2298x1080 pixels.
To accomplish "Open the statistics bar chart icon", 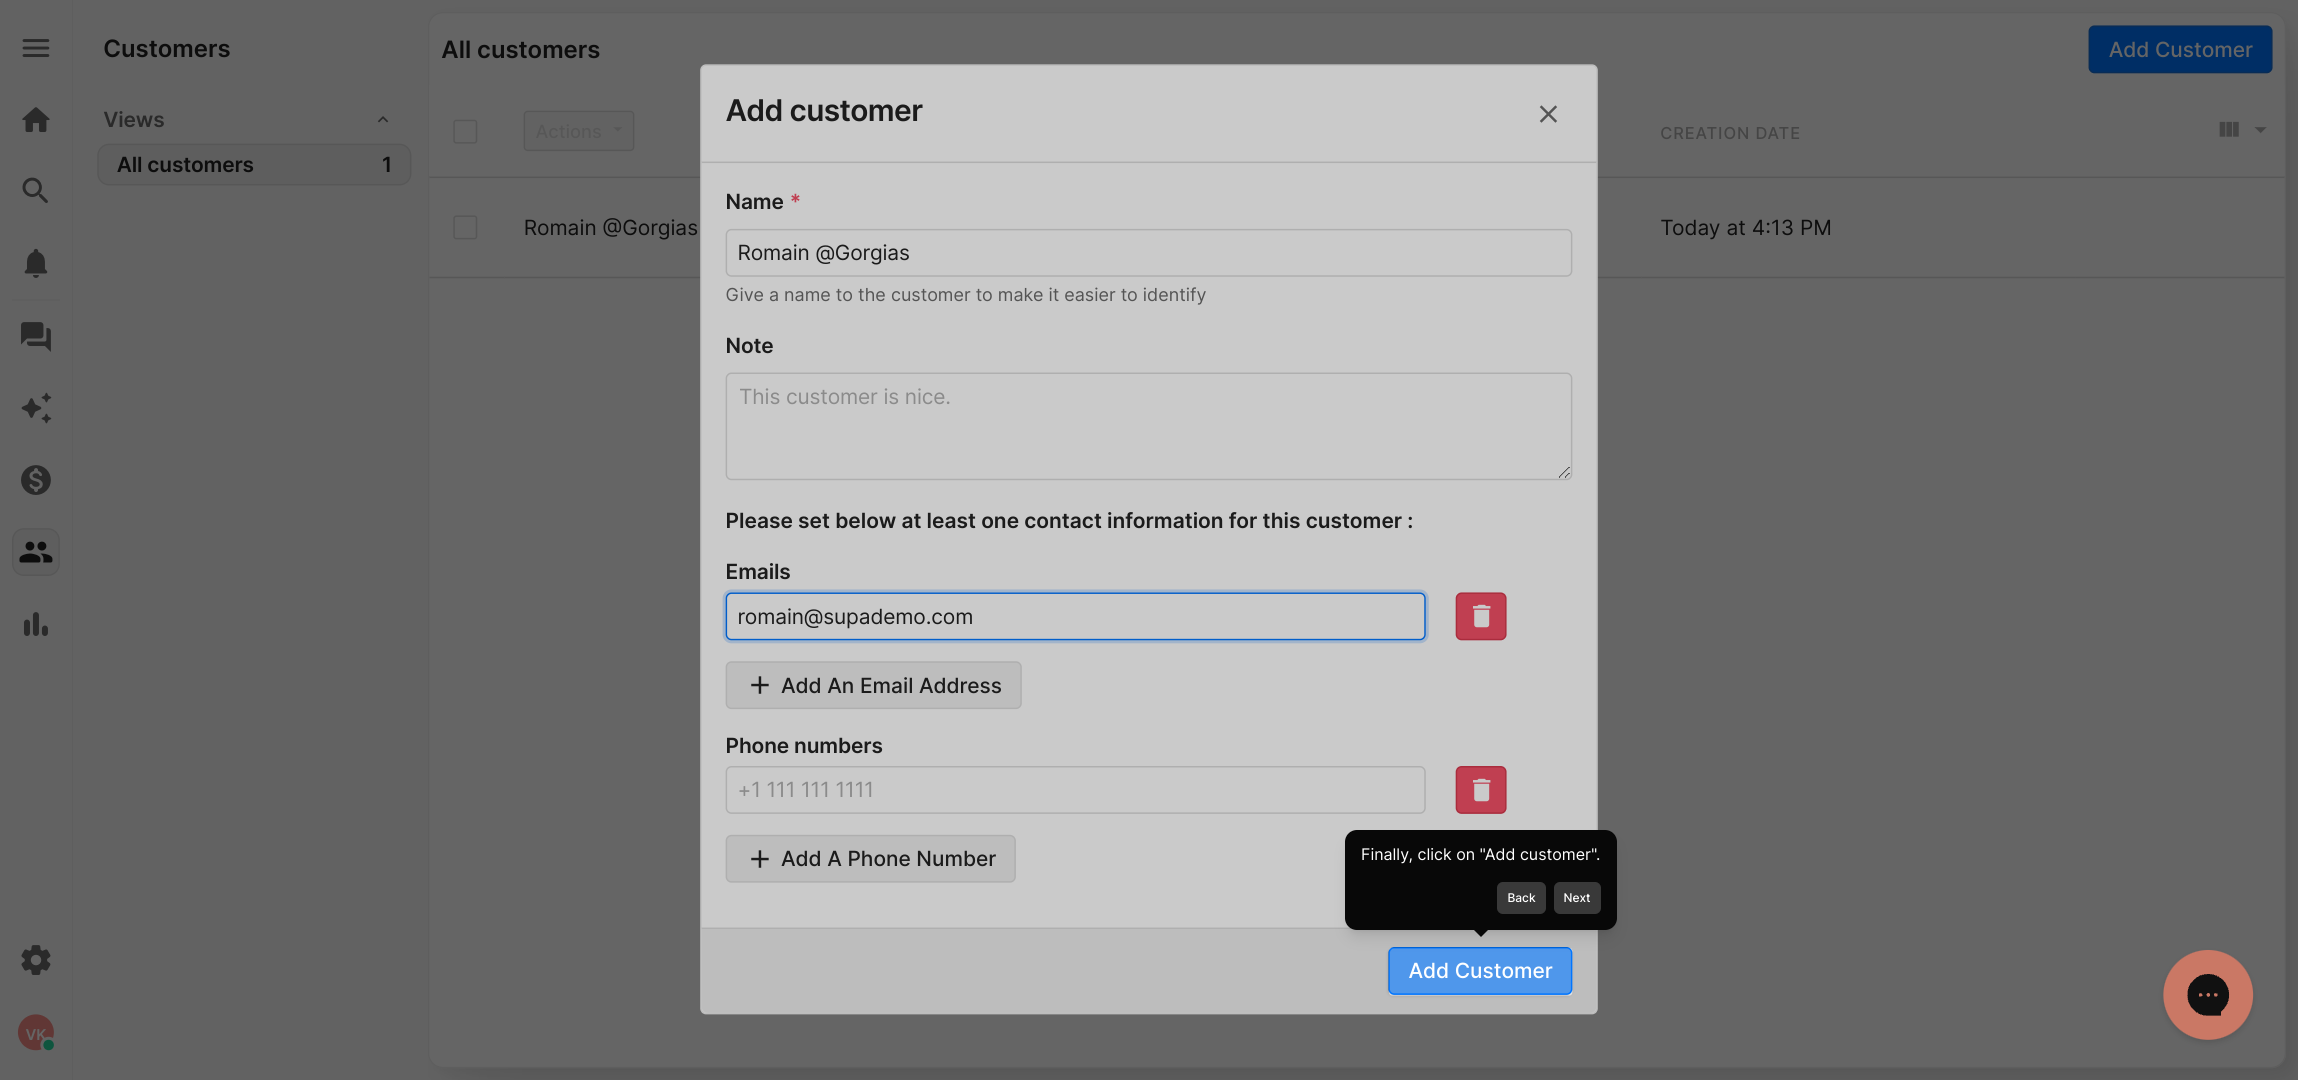I will click(36, 624).
